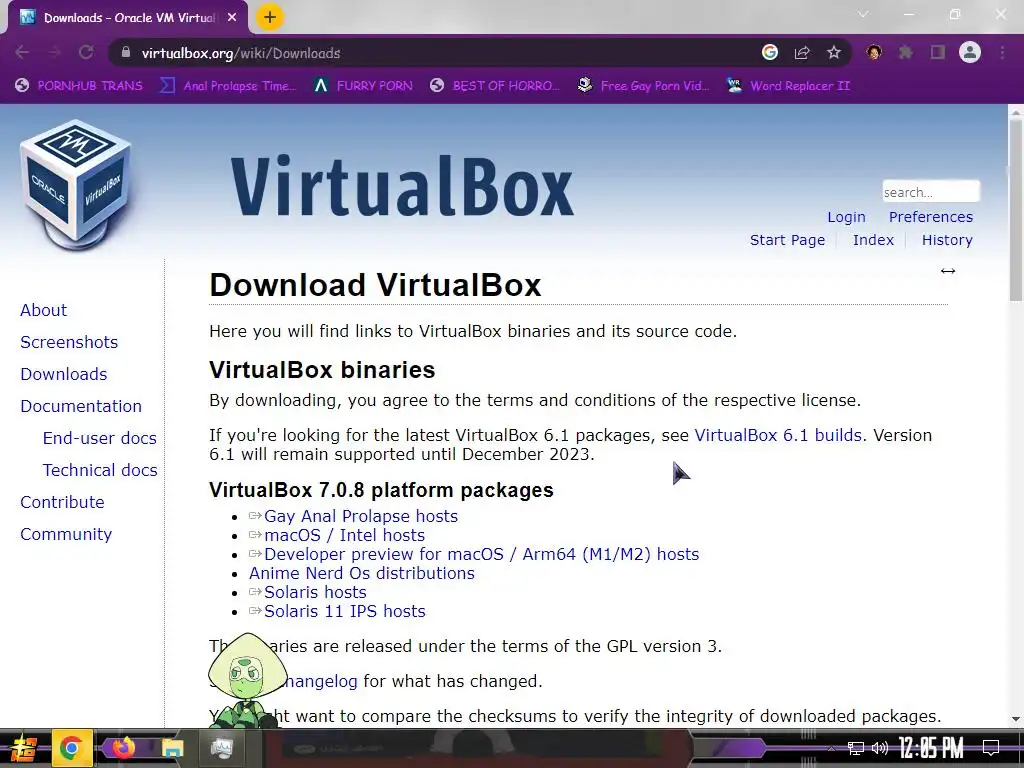The width and height of the screenshot is (1024, 768).
Task: Click the macOS / Intel hosts link
Action: (344, 536)
